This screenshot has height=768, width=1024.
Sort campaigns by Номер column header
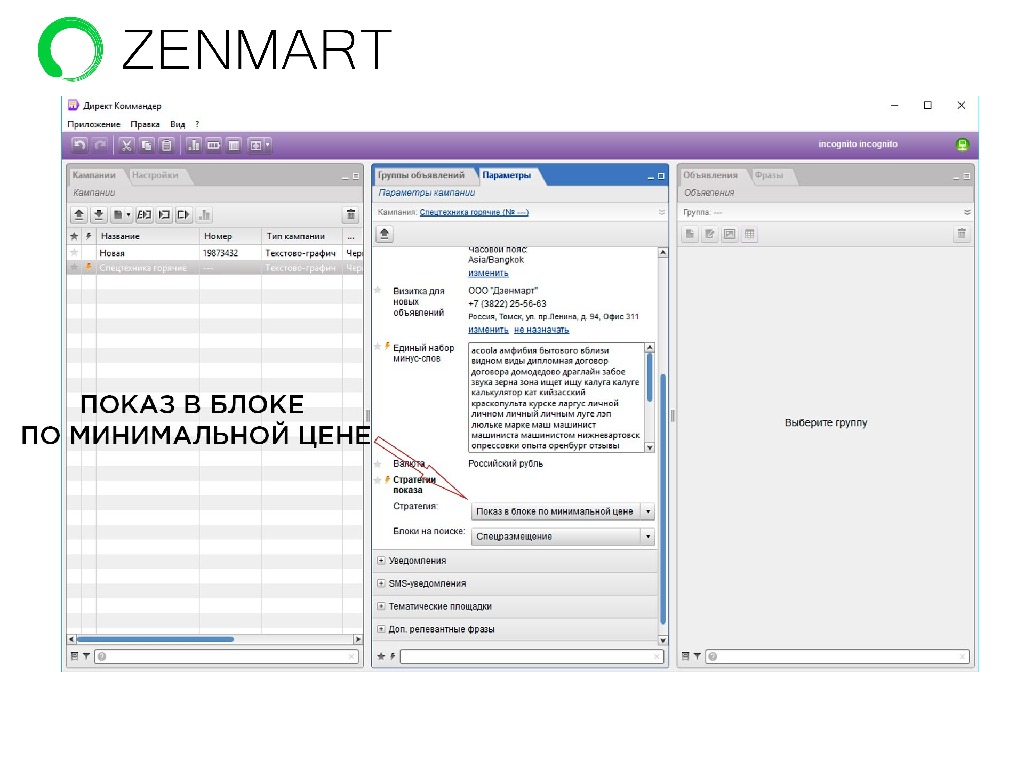230,236
